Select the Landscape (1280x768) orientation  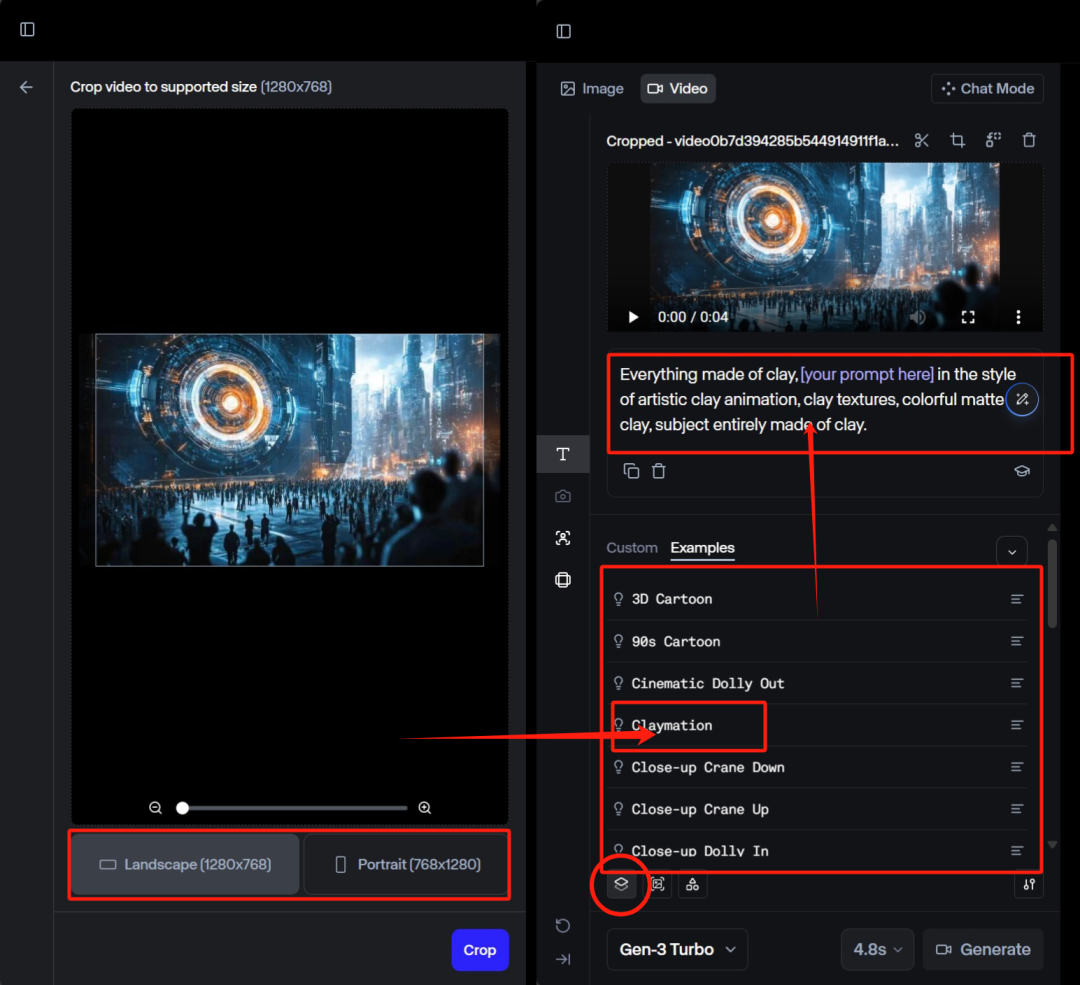click(185, 864)
